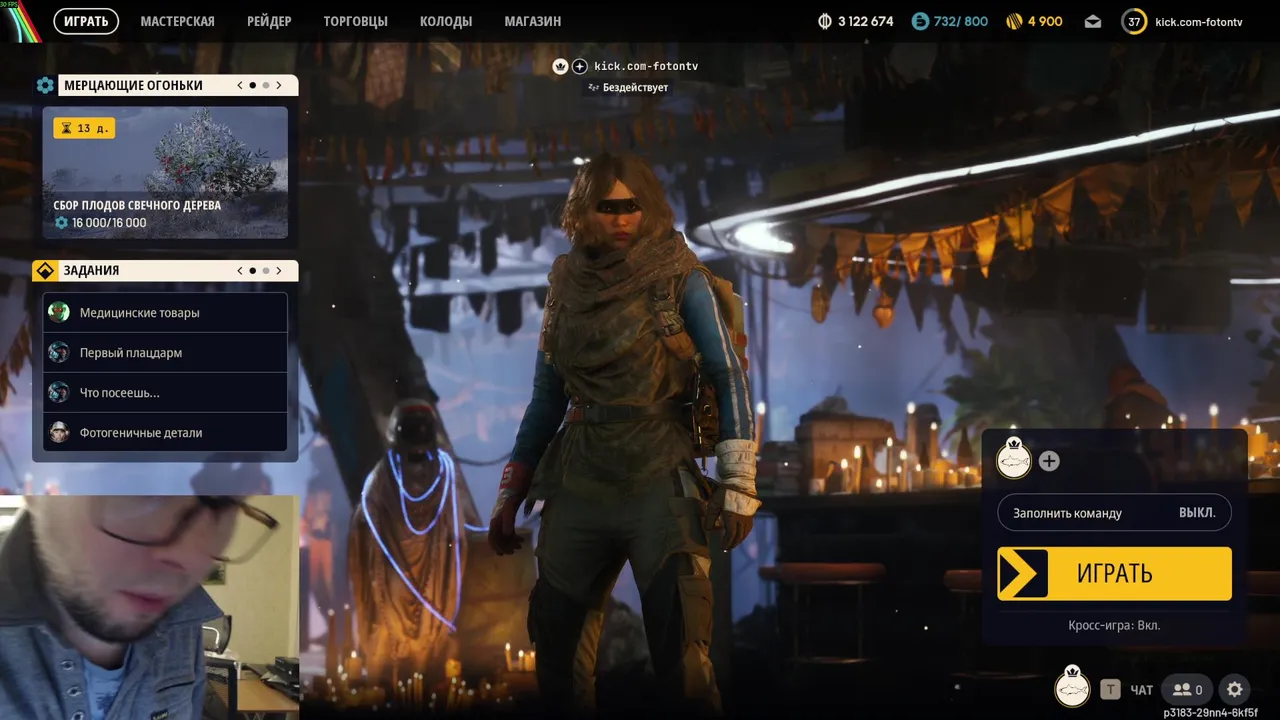This screenshot has height=720, width=1280.
Task: Open the РЕЙДЕР tab
Action: coord(269,21)
